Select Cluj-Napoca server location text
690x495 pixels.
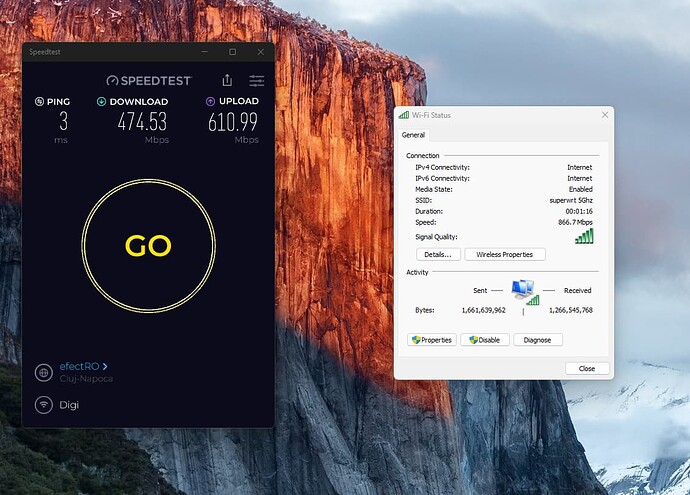coord(86,379)
